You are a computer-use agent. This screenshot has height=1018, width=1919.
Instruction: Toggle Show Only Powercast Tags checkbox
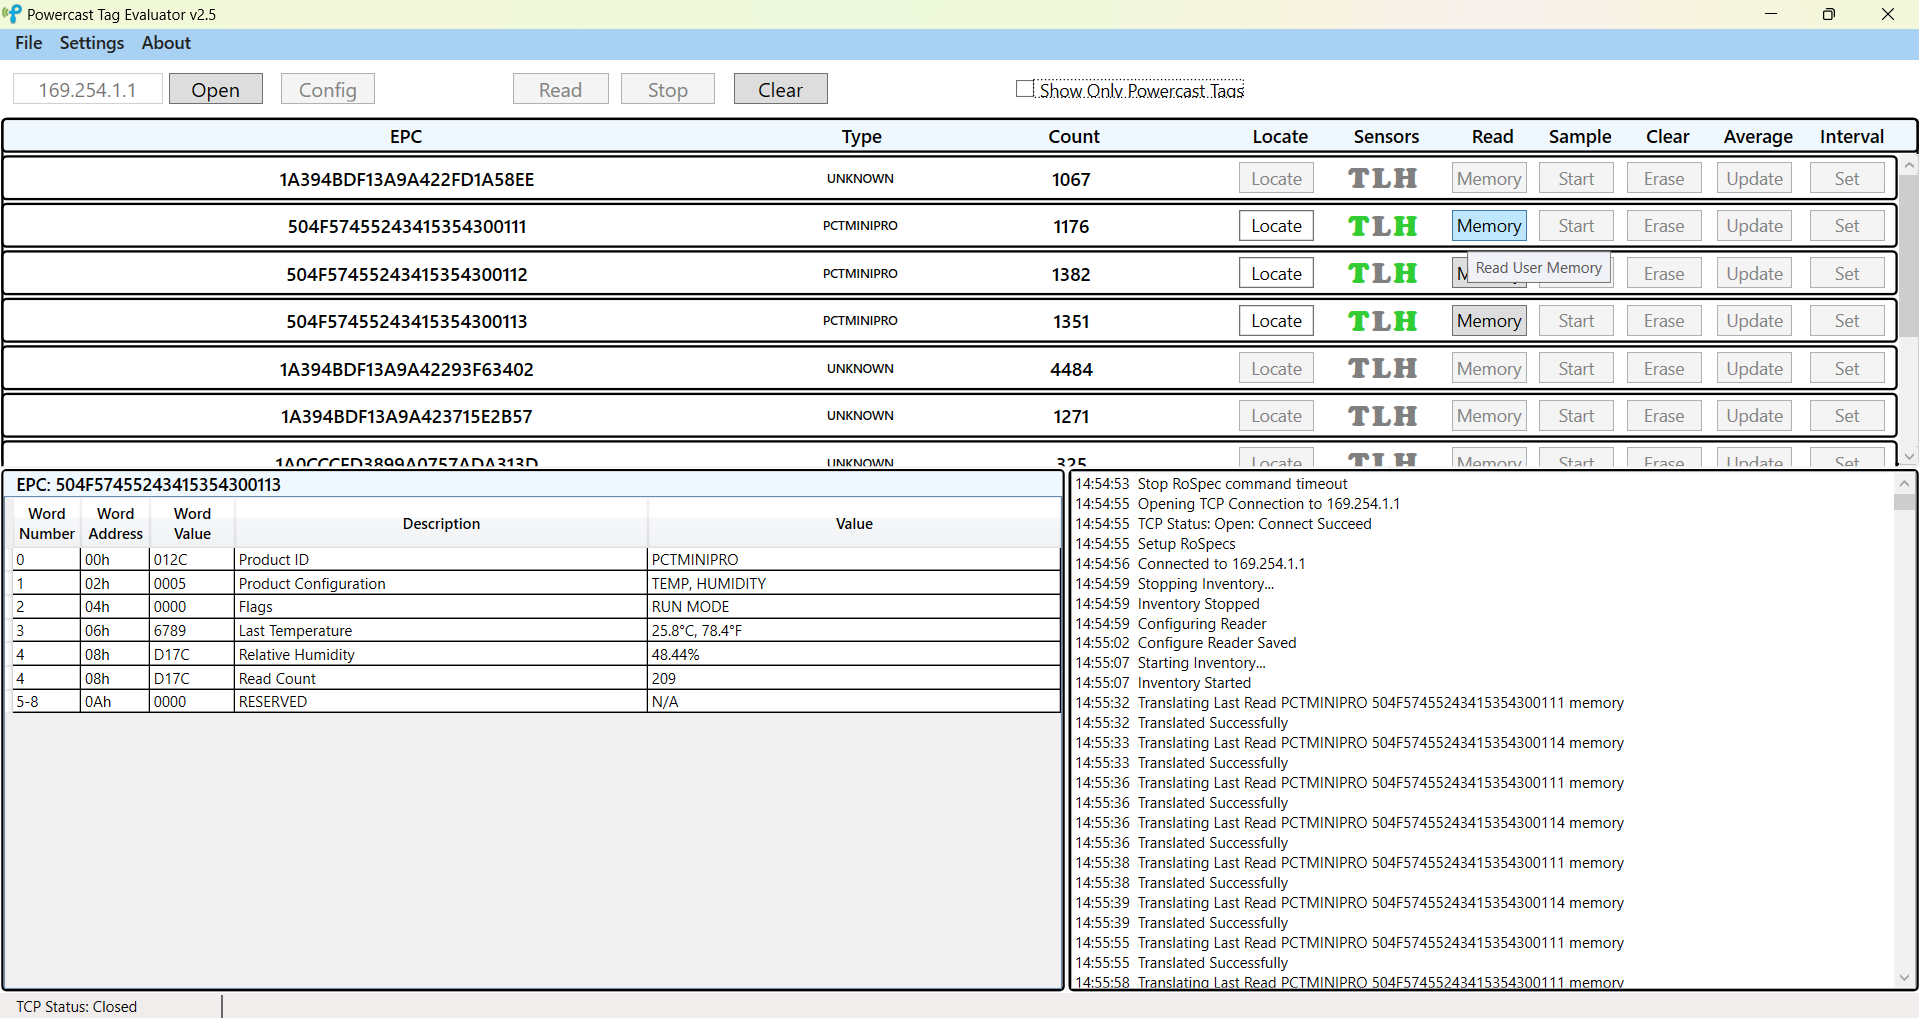point(1025,89)
